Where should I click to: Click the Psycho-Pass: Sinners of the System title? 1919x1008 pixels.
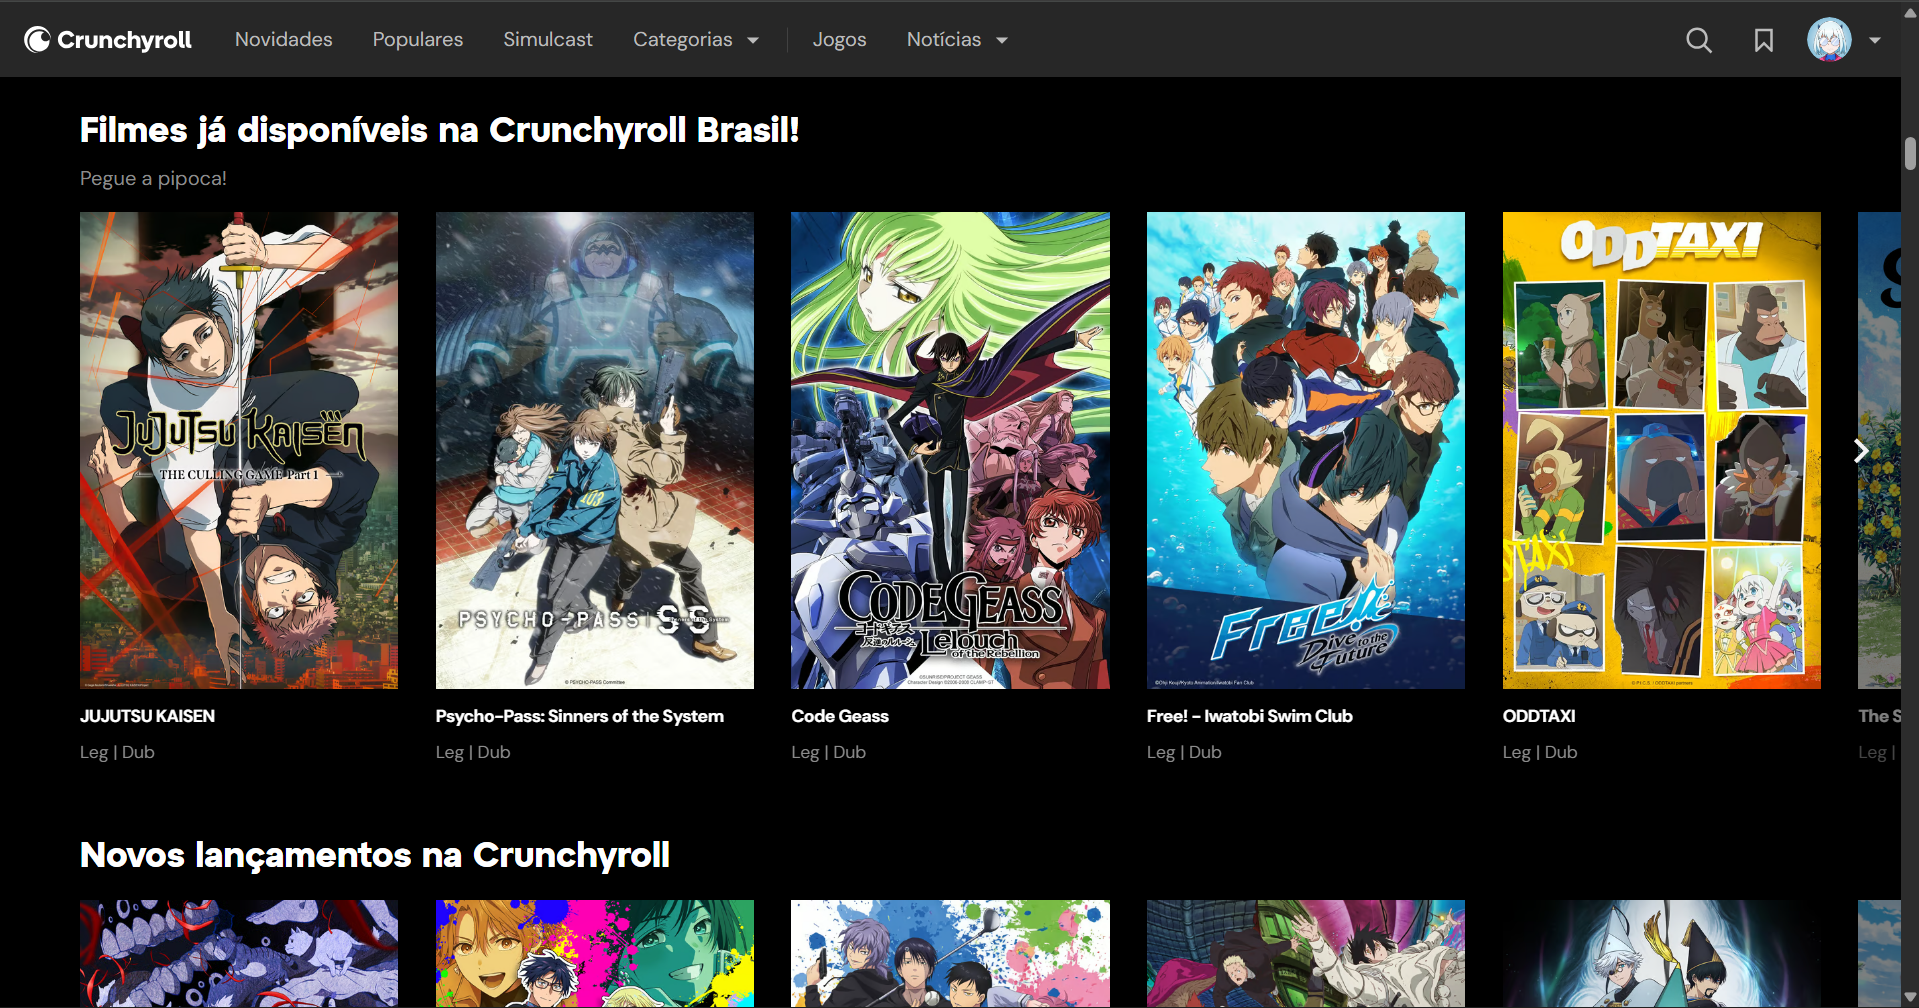tap(580, 716)
